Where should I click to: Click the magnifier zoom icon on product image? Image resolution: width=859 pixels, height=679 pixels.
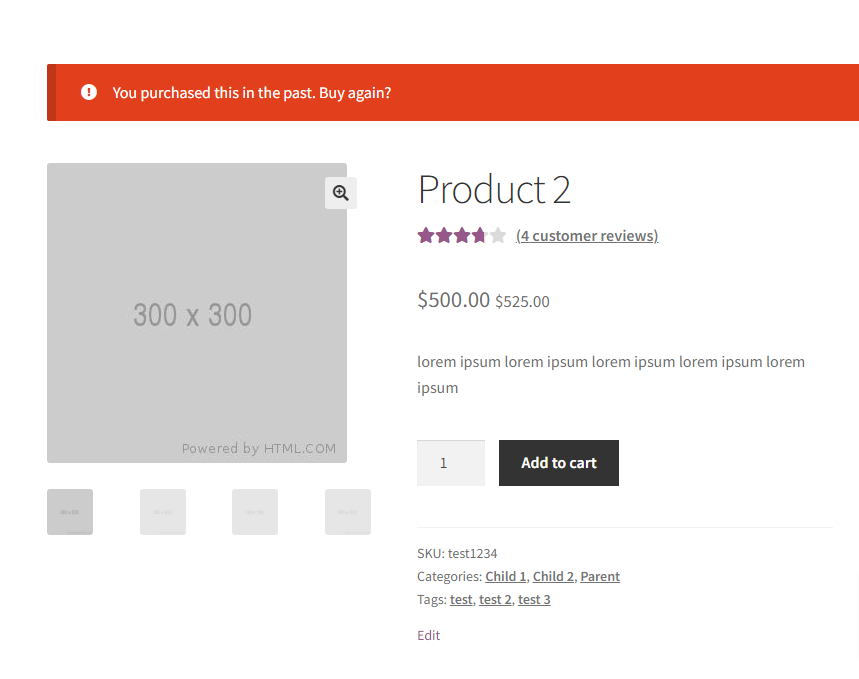341,193
